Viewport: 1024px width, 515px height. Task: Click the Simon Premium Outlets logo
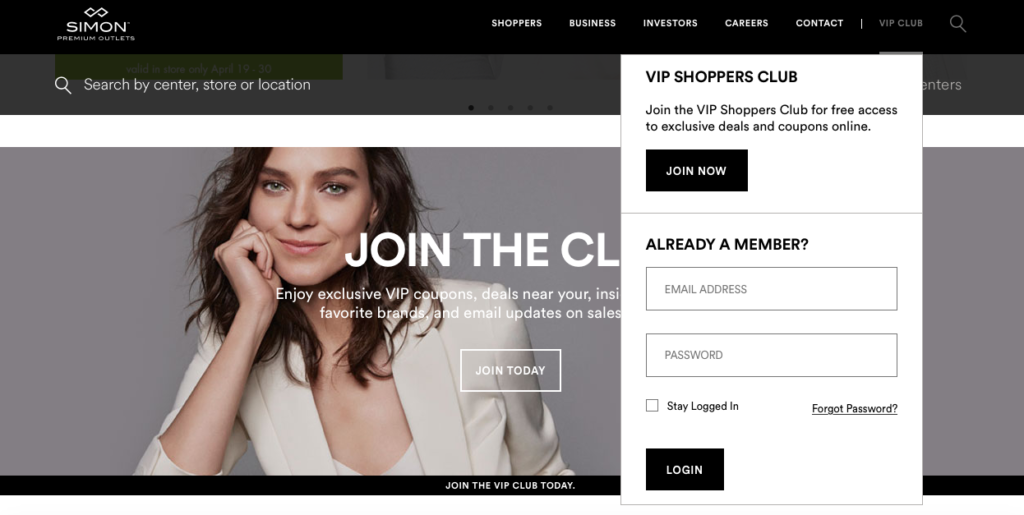coord(96,24)
